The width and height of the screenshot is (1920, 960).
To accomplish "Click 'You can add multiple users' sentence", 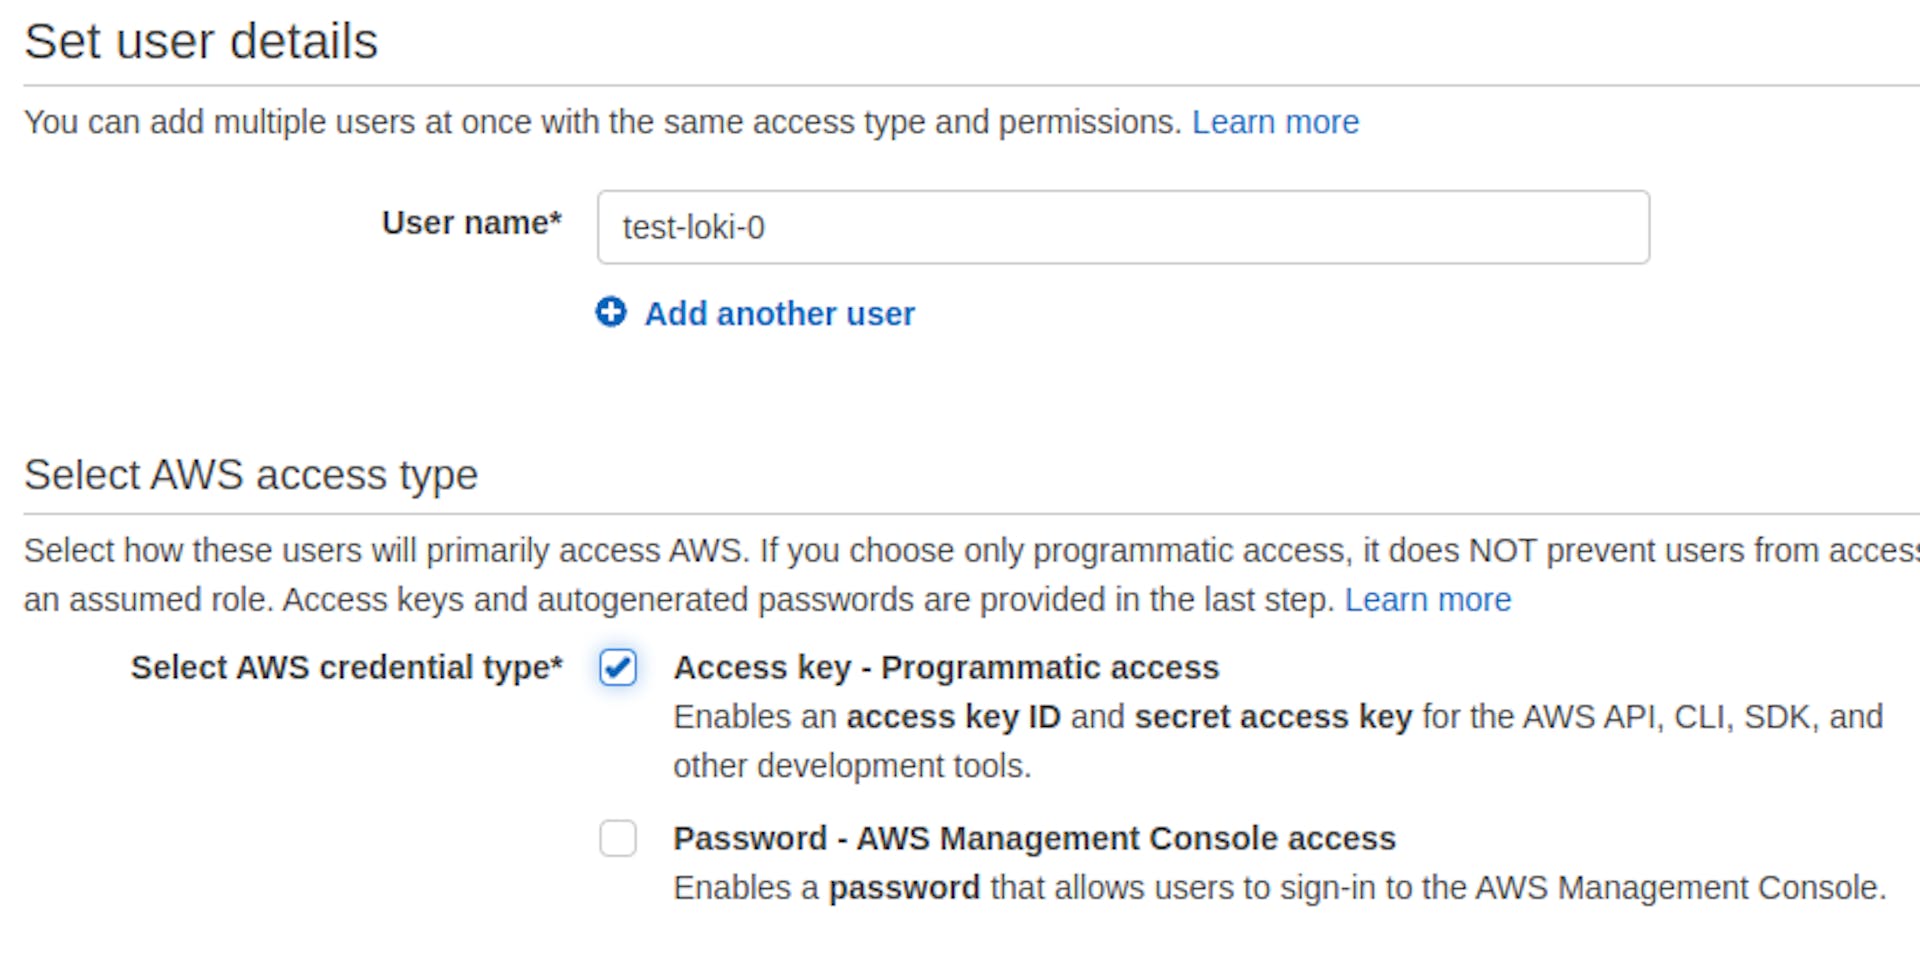I will [x=602, y=122].
